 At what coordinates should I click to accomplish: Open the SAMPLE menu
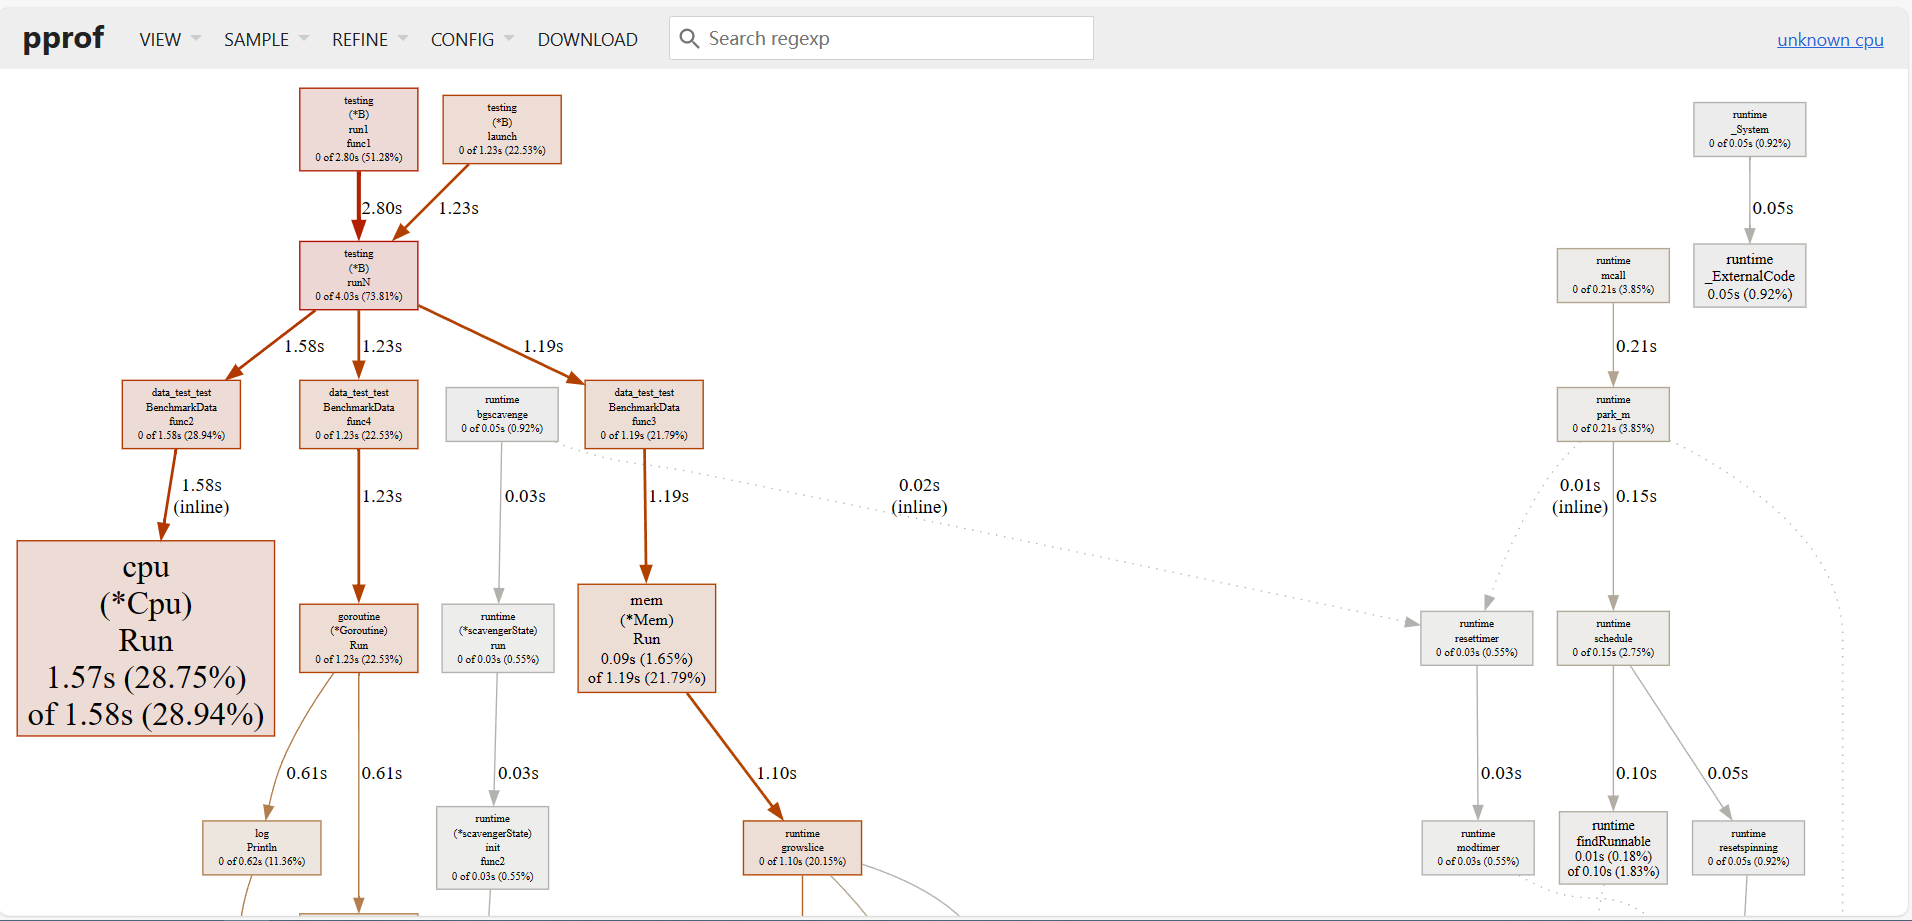[x=256, y=39]
